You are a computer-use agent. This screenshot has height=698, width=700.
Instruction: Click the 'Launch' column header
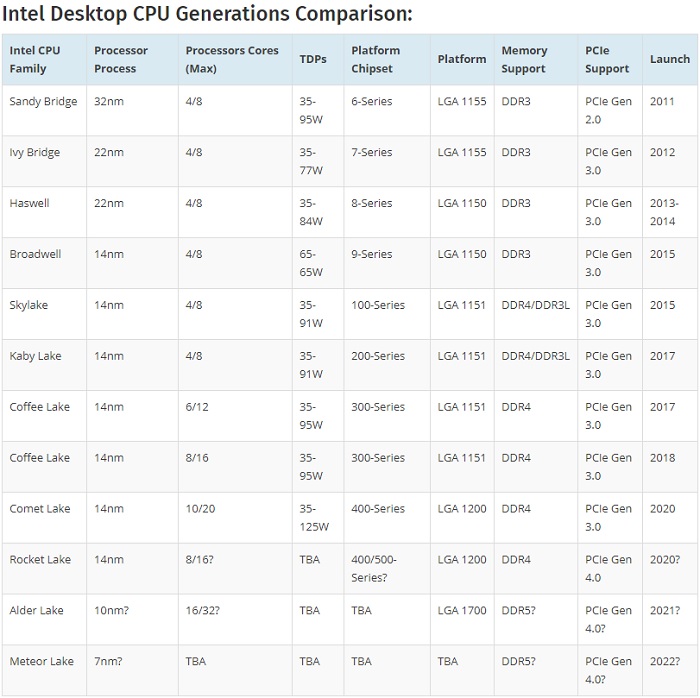tap(669, 59)
